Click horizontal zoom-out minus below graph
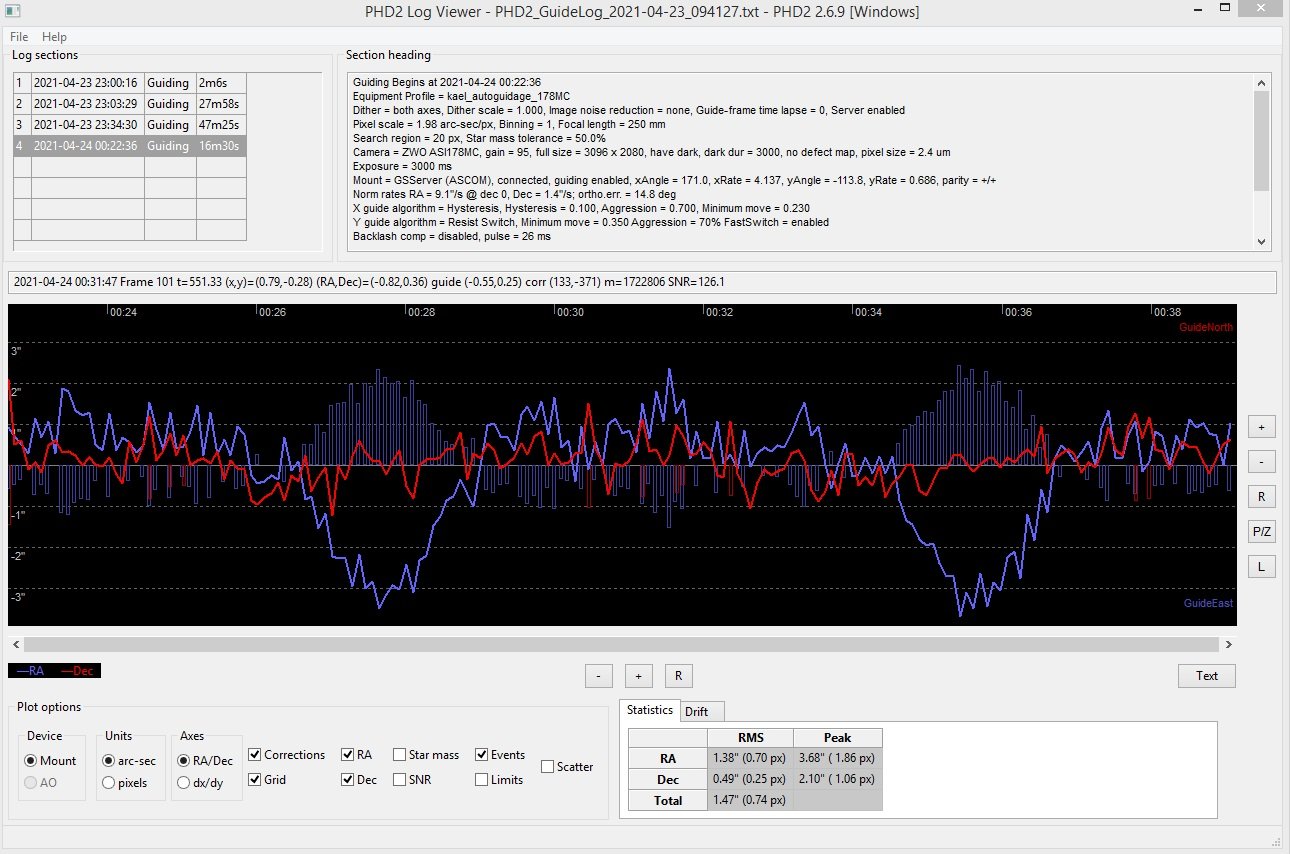 click(x=598, y=675)
